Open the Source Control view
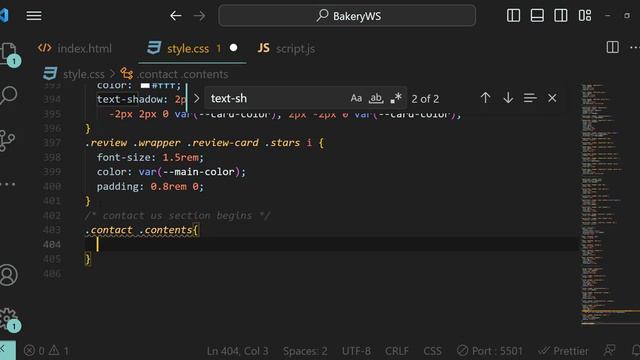Screen dimensions: 640x360 [7, 141]
